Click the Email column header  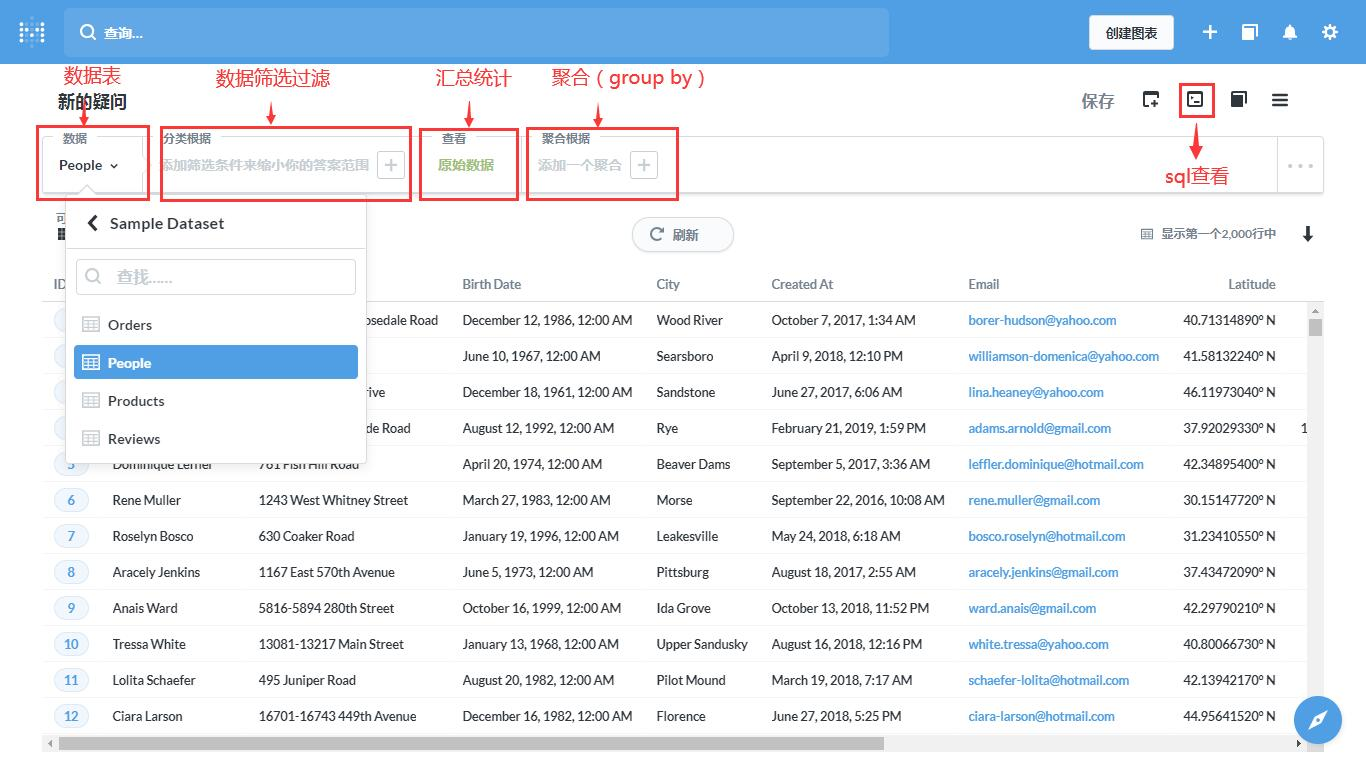point(984,284)
